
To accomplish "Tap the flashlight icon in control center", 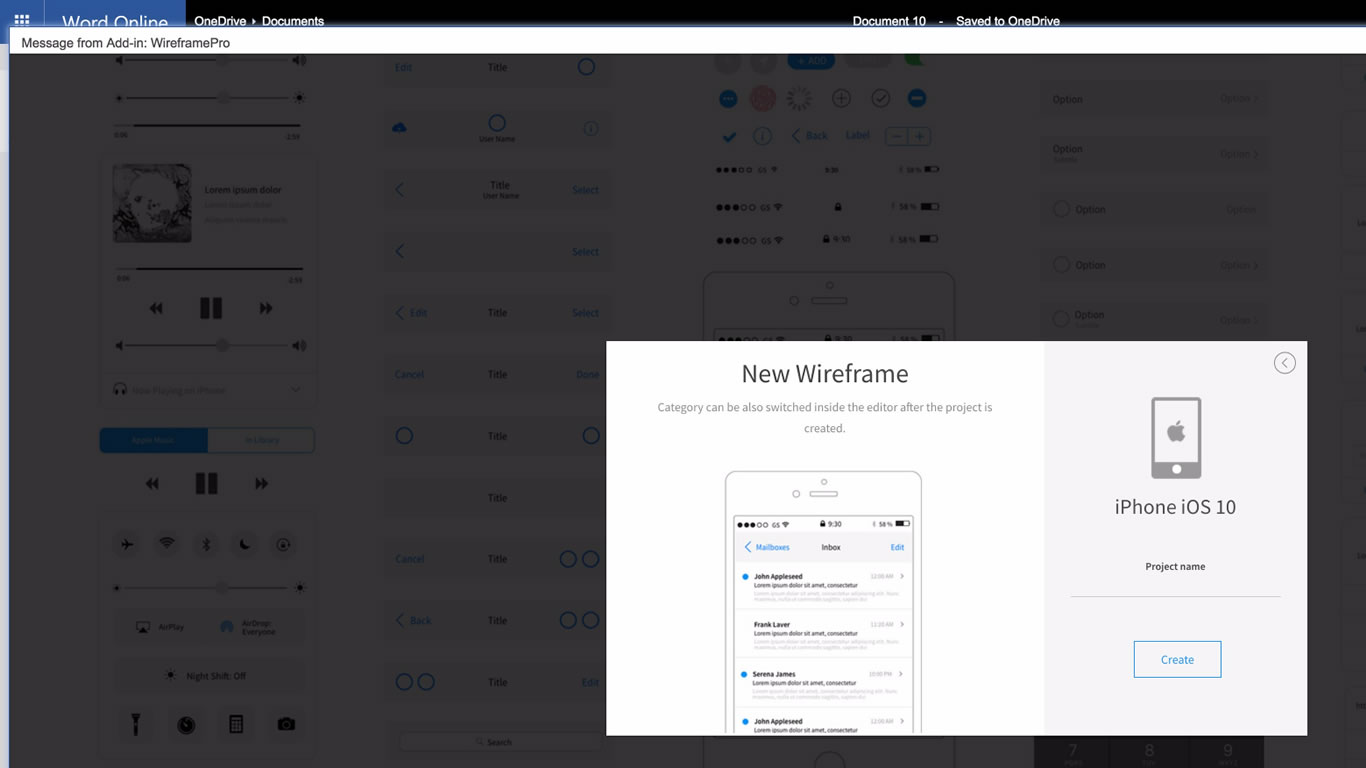I will (x=136, y=724).
